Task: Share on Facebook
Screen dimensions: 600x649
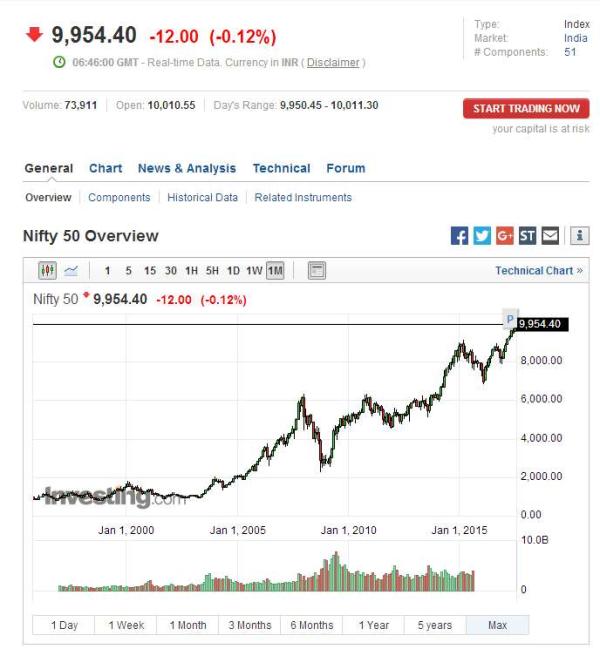Action: (459, 236)
